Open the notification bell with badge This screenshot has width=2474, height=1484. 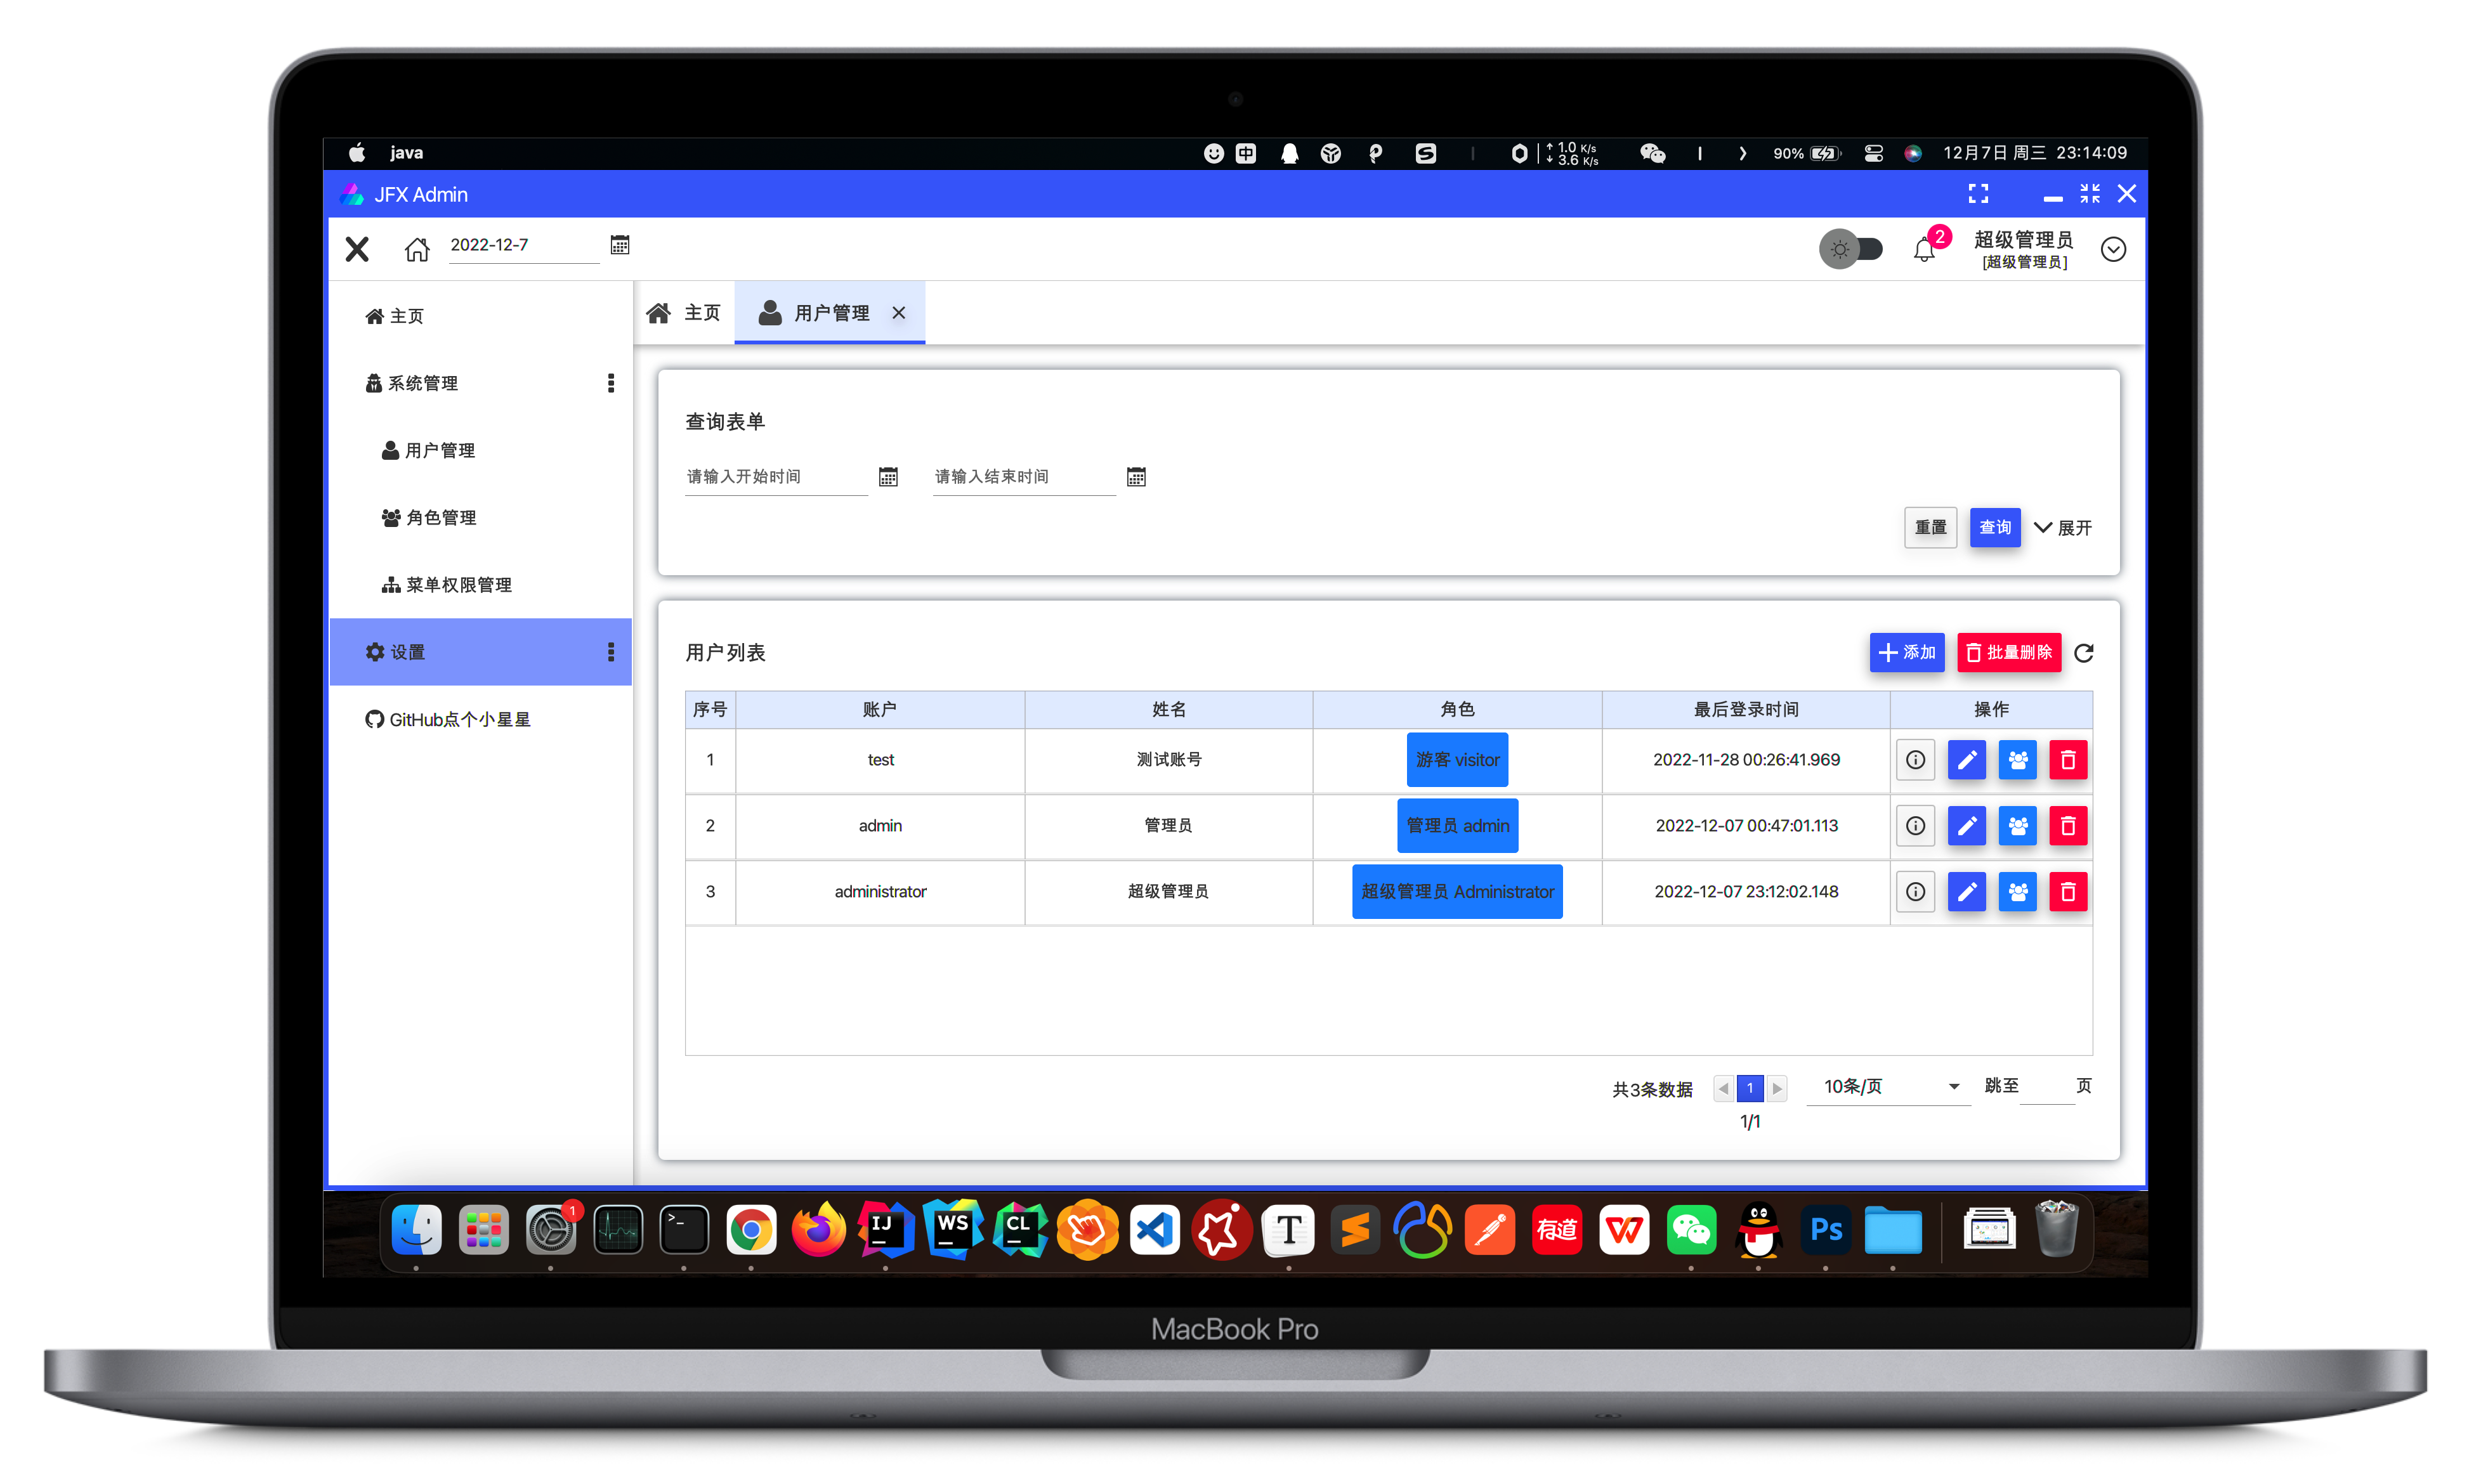click(1924, 249)
